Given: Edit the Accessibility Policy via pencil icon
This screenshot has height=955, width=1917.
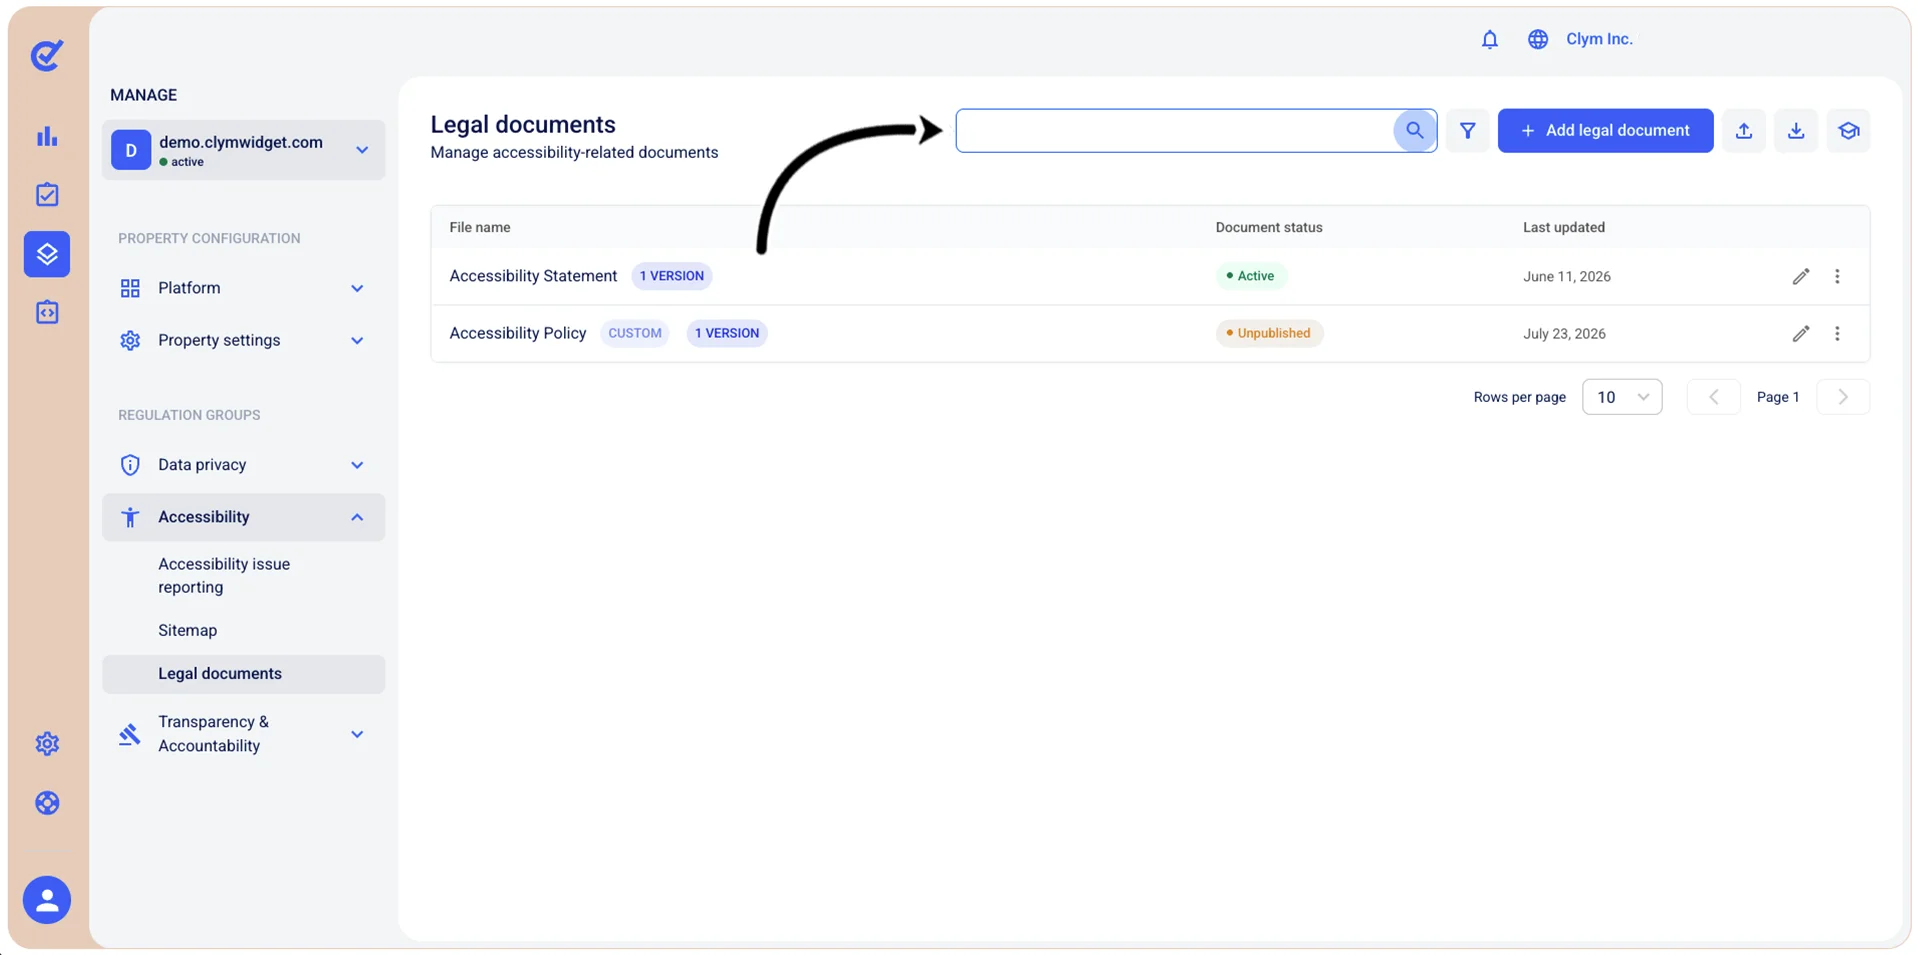Looking at the screenshot, I should click(1801, 333).
